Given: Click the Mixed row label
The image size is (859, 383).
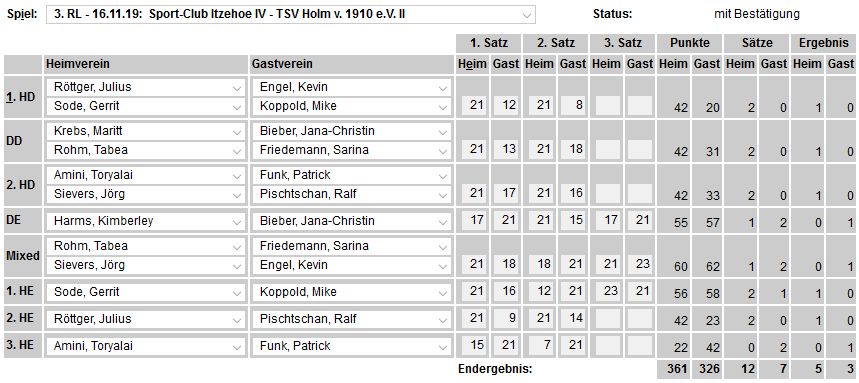Looking at the screenshot, I should 22,256.
